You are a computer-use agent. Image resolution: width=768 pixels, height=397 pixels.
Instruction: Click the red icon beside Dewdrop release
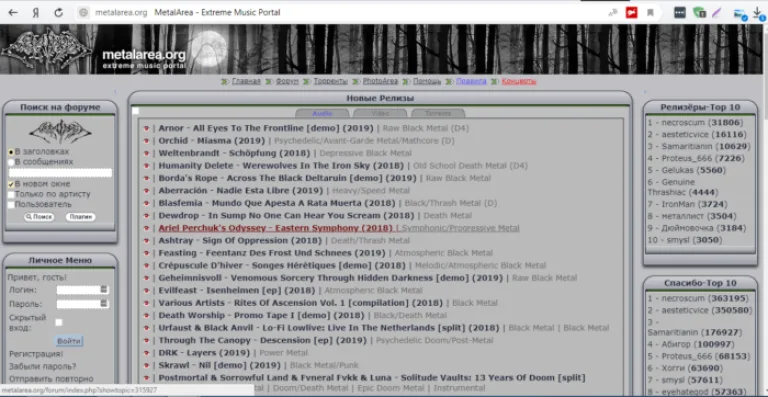pos(146,216)
